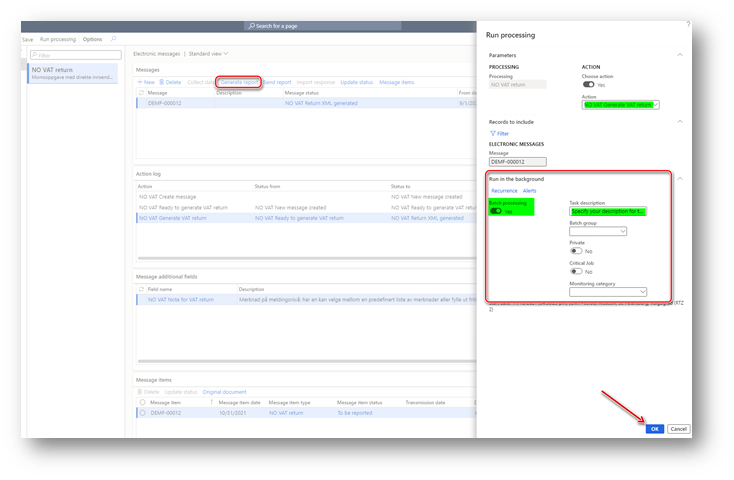Open the Standard view dropdown
Image resolution: width=734 pixels, height=480 pixels.
tap(208, 53)
